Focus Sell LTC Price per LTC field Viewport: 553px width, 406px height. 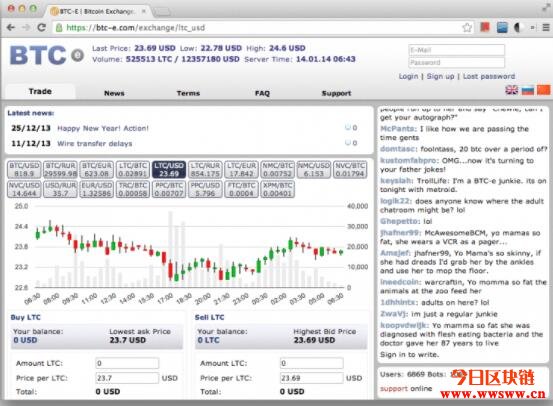pos(311,378)
